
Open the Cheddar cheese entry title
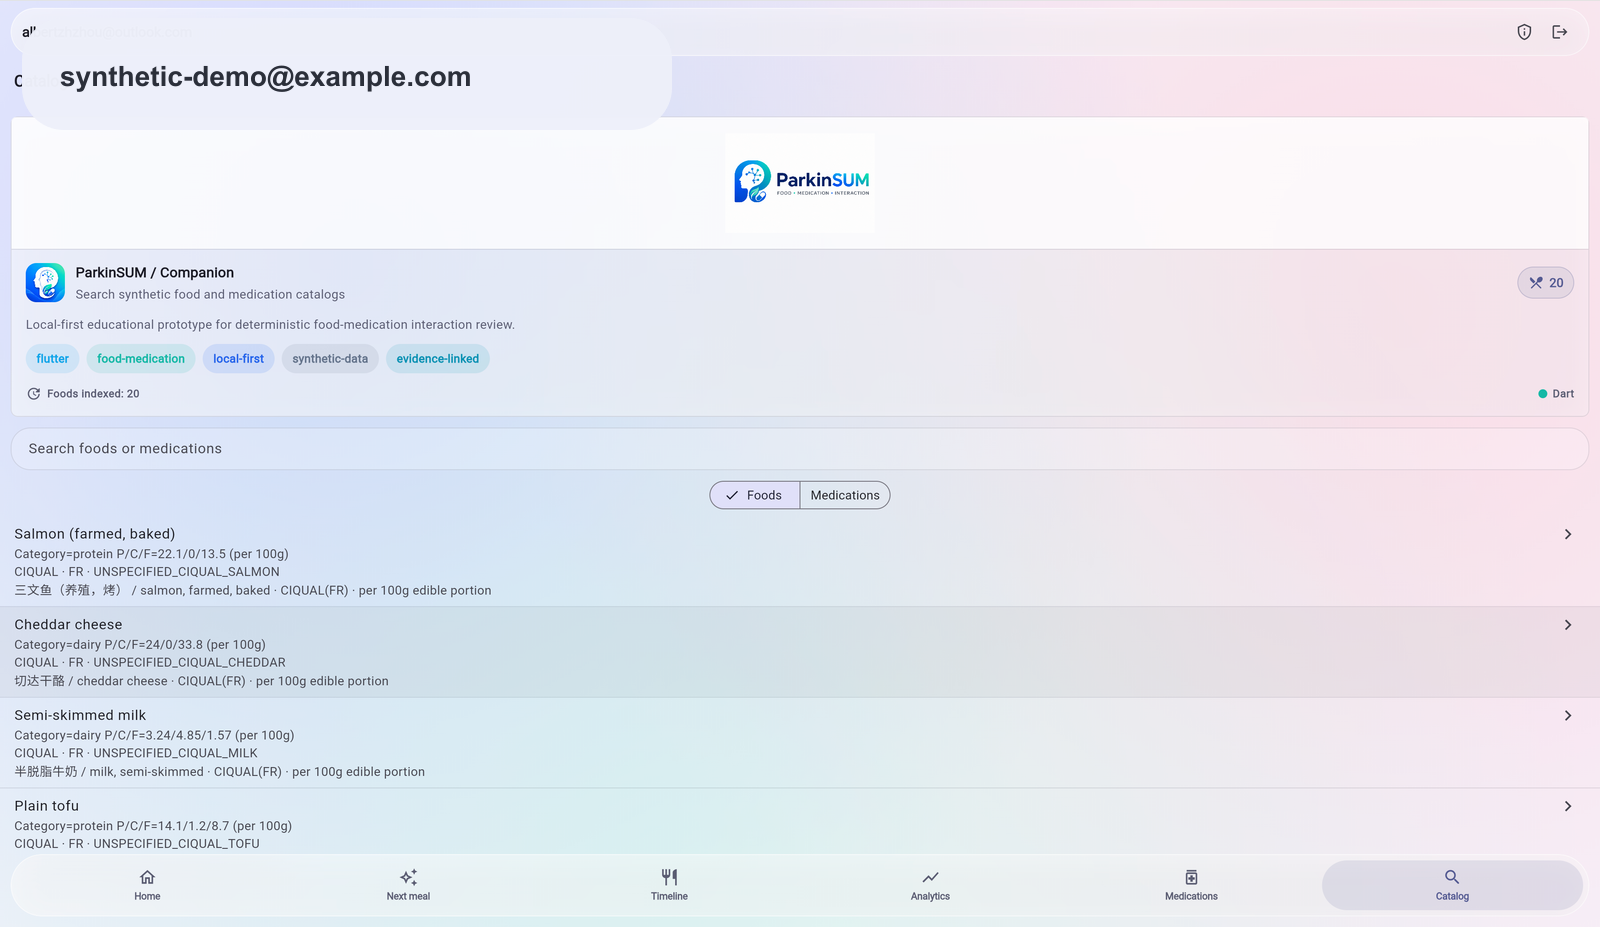point(68,625)
